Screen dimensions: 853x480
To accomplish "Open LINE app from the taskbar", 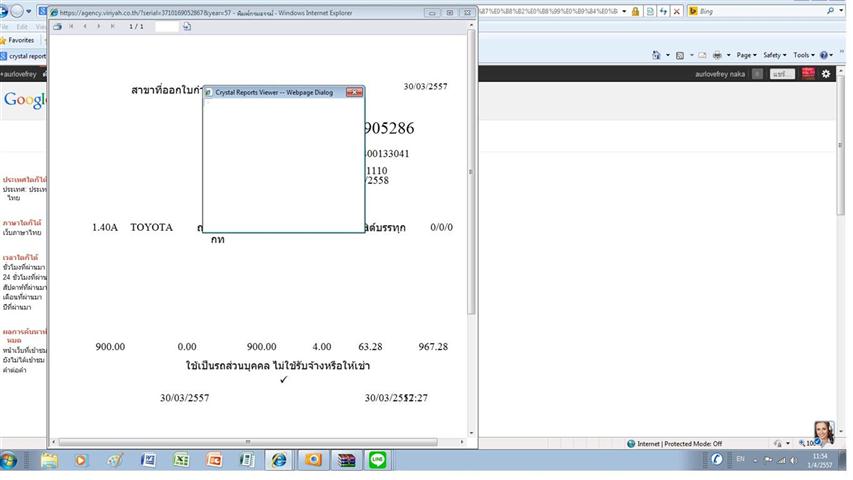I will coord(378,460).
